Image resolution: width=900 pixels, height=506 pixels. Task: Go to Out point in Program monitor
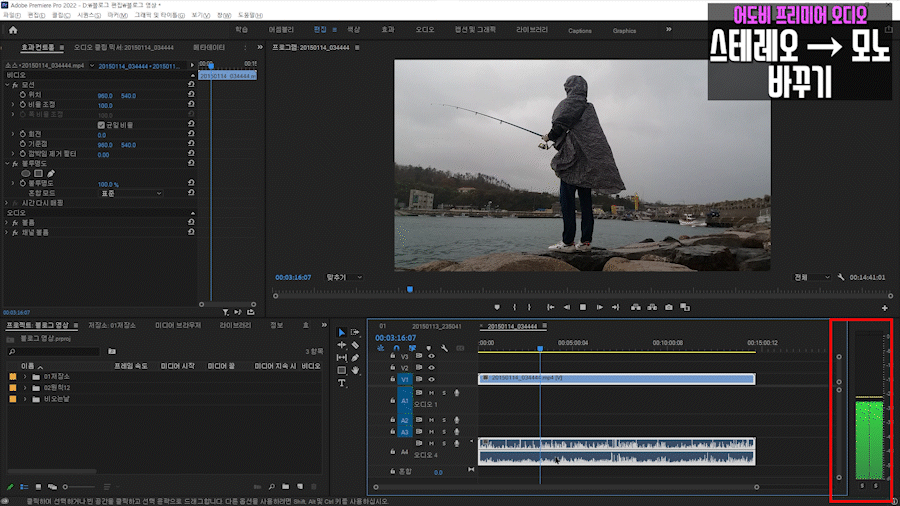click(615, 308)
